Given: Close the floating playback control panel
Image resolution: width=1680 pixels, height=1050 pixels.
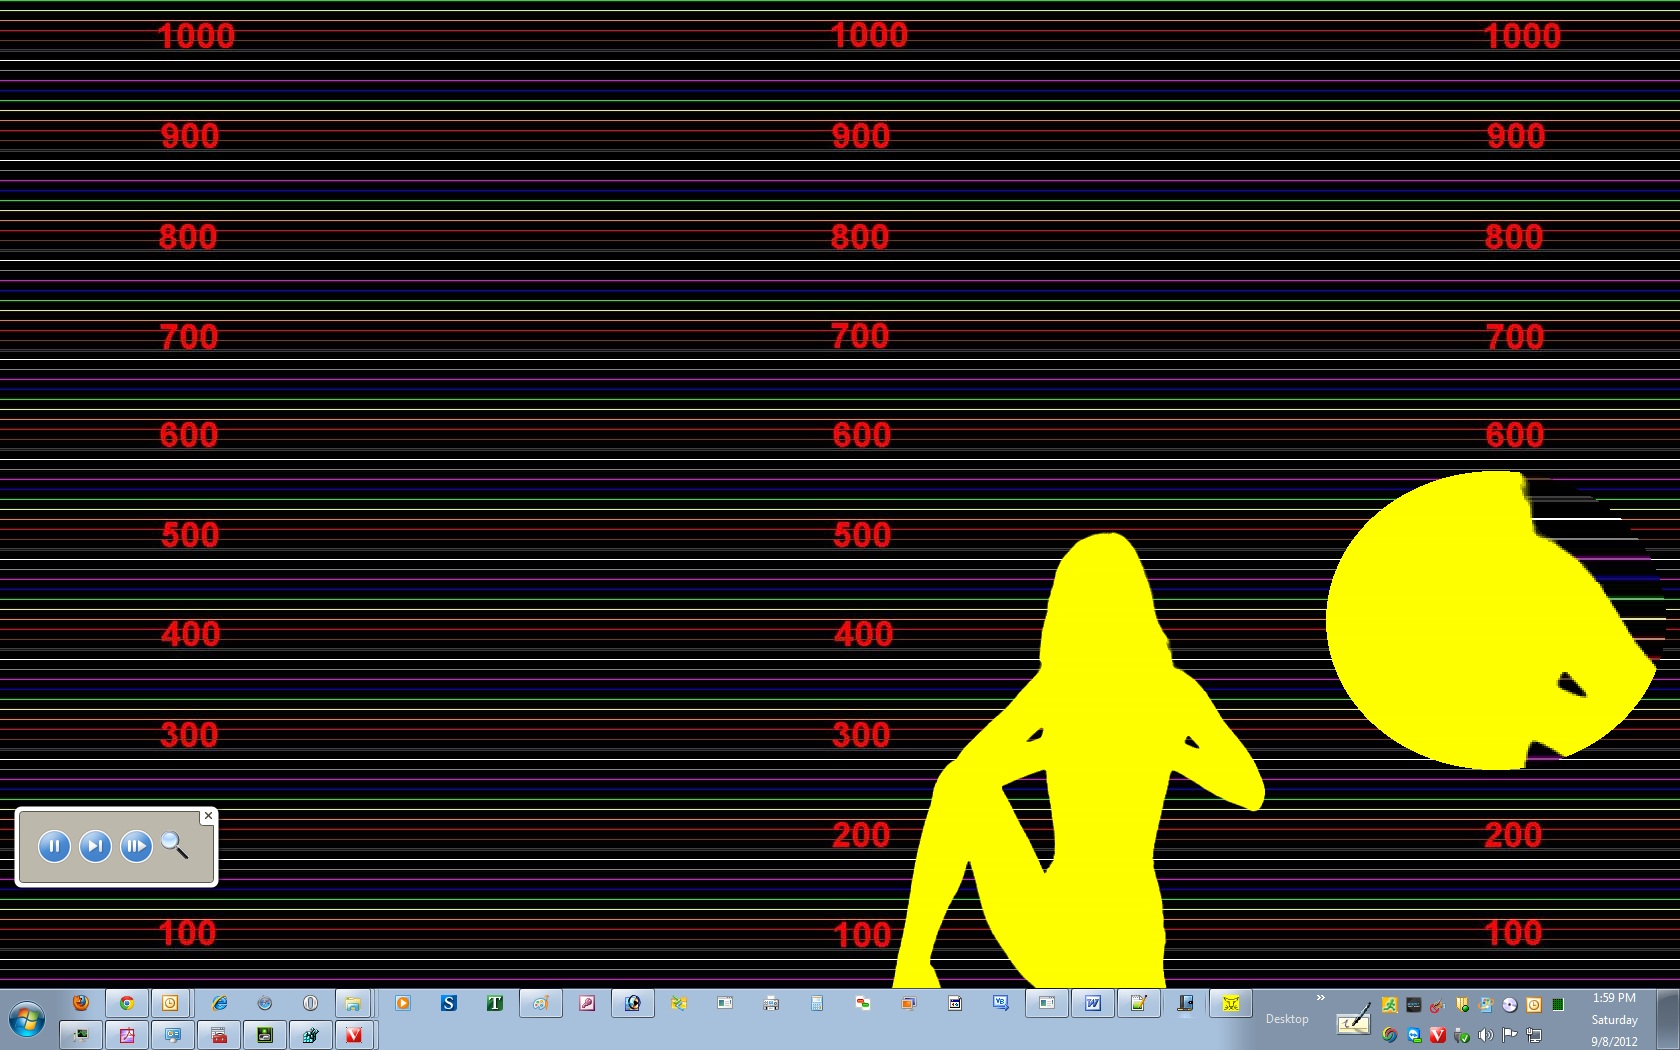Looking at the screenshot, I should point(208,816).
